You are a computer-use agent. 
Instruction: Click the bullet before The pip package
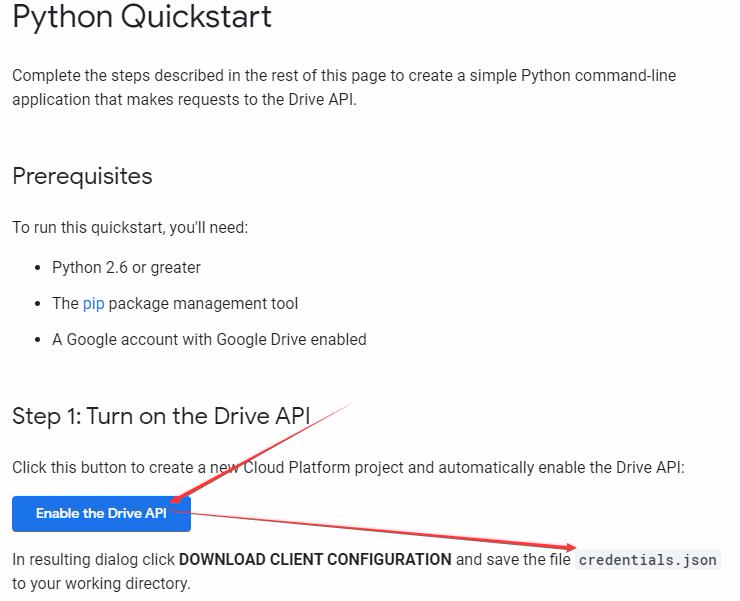[39, 304]
